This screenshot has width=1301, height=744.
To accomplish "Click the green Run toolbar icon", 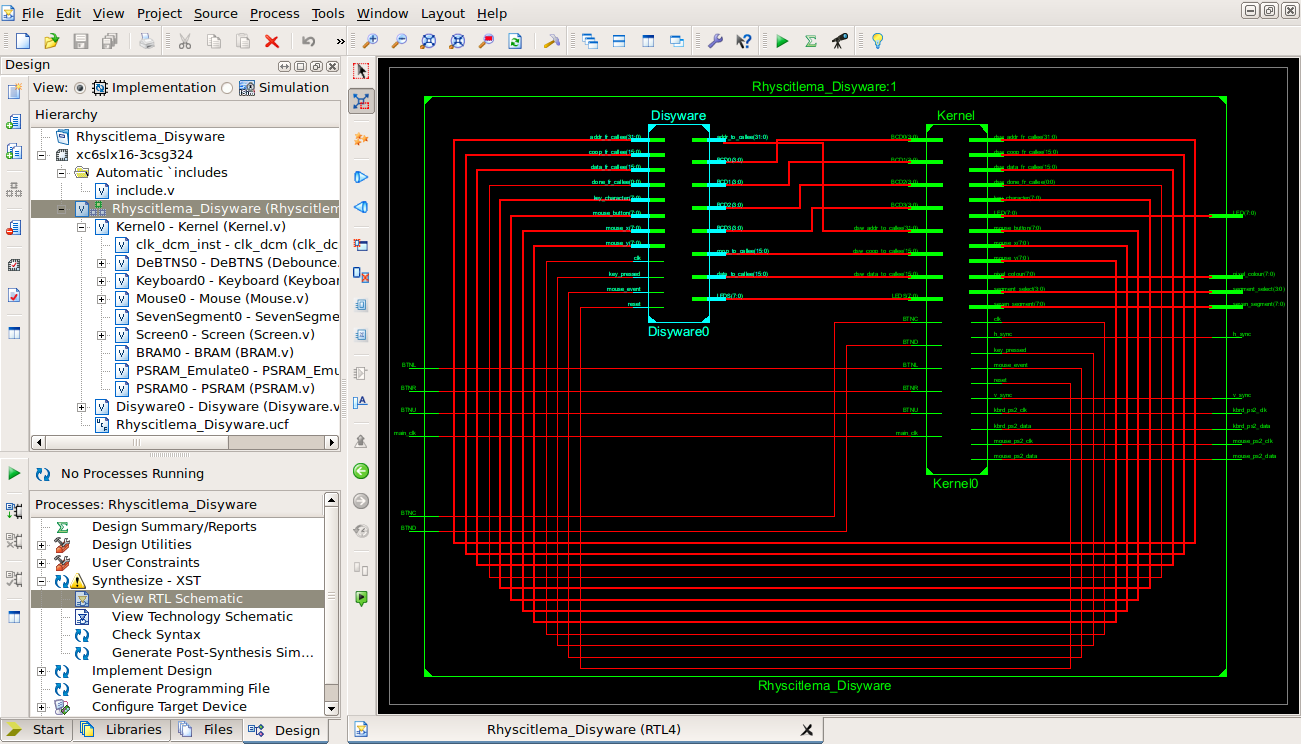I will click(782, 41).
